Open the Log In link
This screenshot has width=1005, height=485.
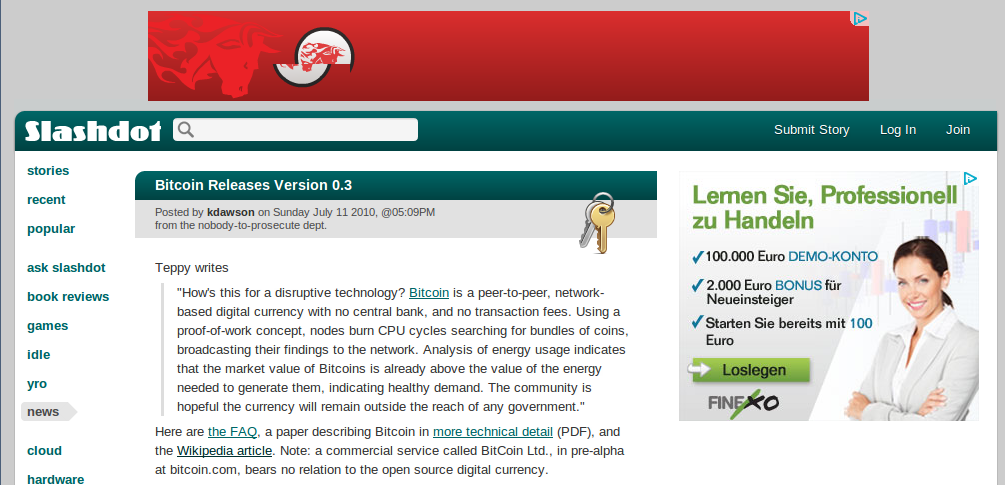(x=897, y=130)
